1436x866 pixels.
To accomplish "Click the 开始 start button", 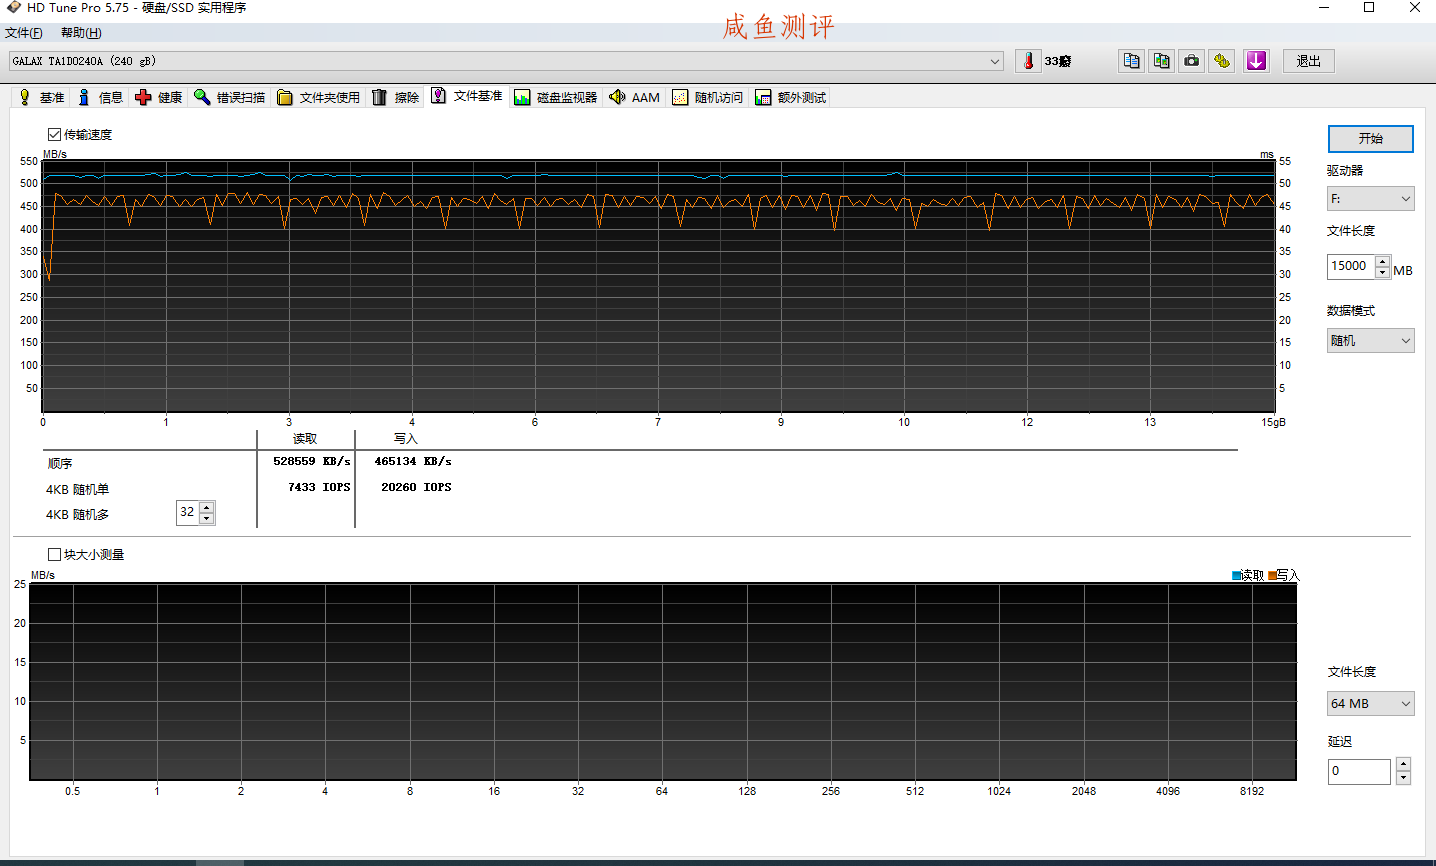I will (x=1370, y=138).
